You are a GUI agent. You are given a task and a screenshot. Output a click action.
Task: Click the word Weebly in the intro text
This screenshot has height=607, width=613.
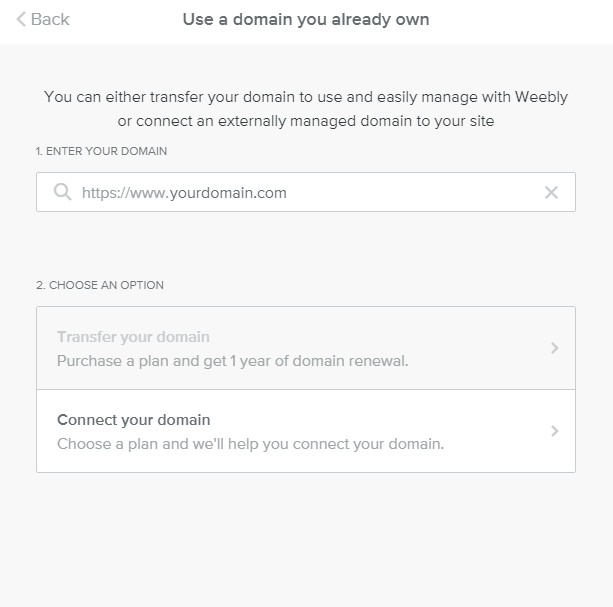(x=541, y=98)
